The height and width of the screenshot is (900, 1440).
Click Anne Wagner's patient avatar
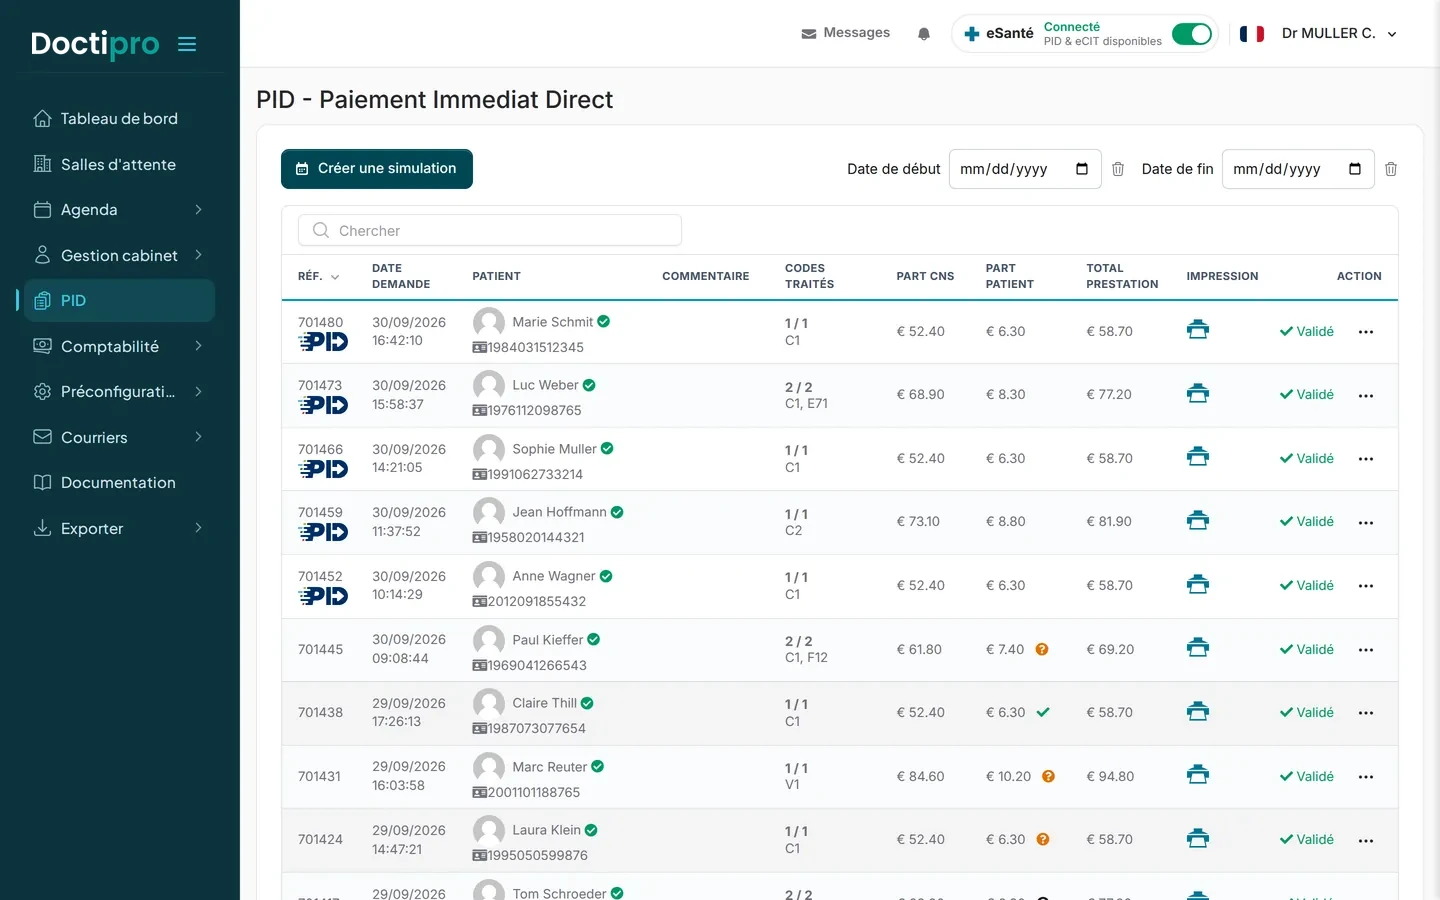[x=489, y=577]
